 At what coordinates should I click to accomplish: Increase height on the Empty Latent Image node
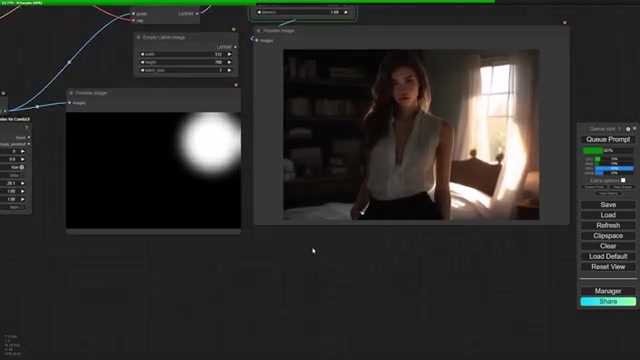229,62
